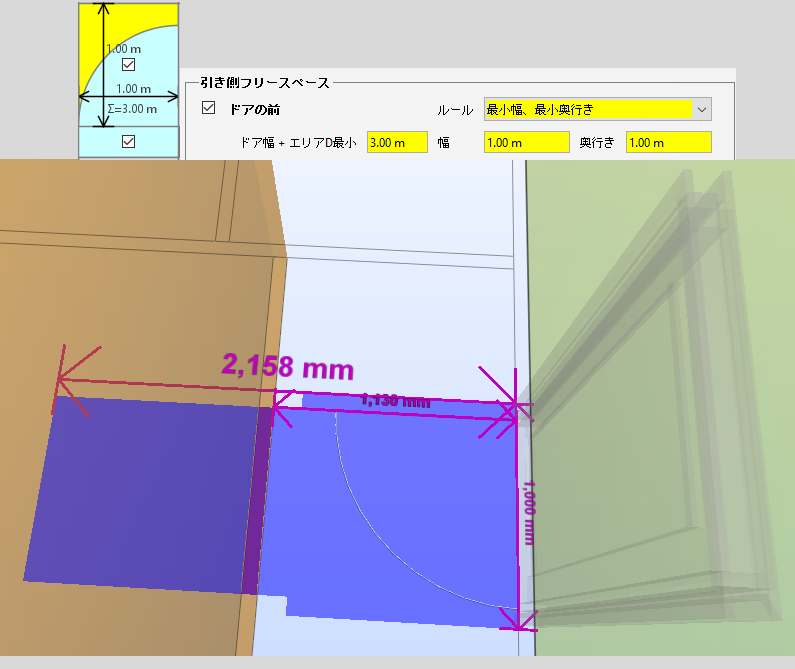The image size is (795, 669).
Task: Select the transparent green door frame
Action: tap(659, 406)
